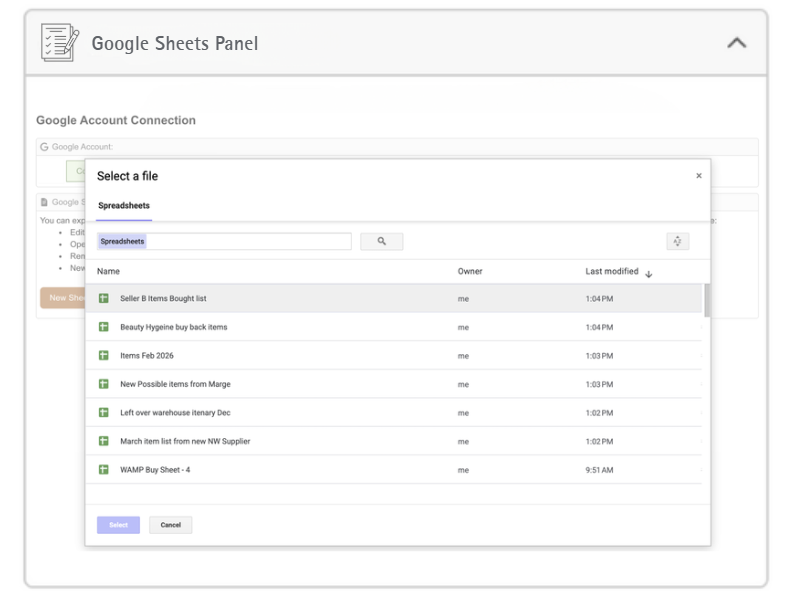Image resolution: width=787 pixels, height=591 pixels.
Task: Select Seller B Items Bought list file
Action: pos(394,298)
